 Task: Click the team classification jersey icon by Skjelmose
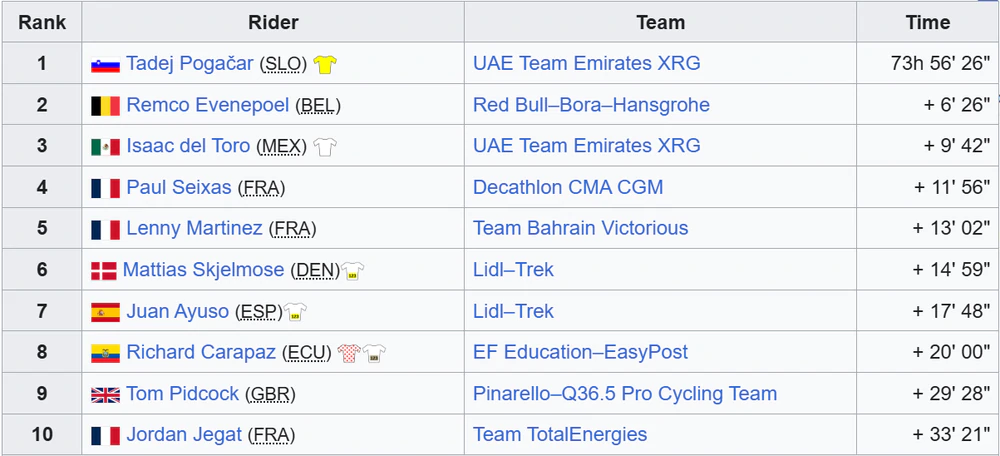352,270
